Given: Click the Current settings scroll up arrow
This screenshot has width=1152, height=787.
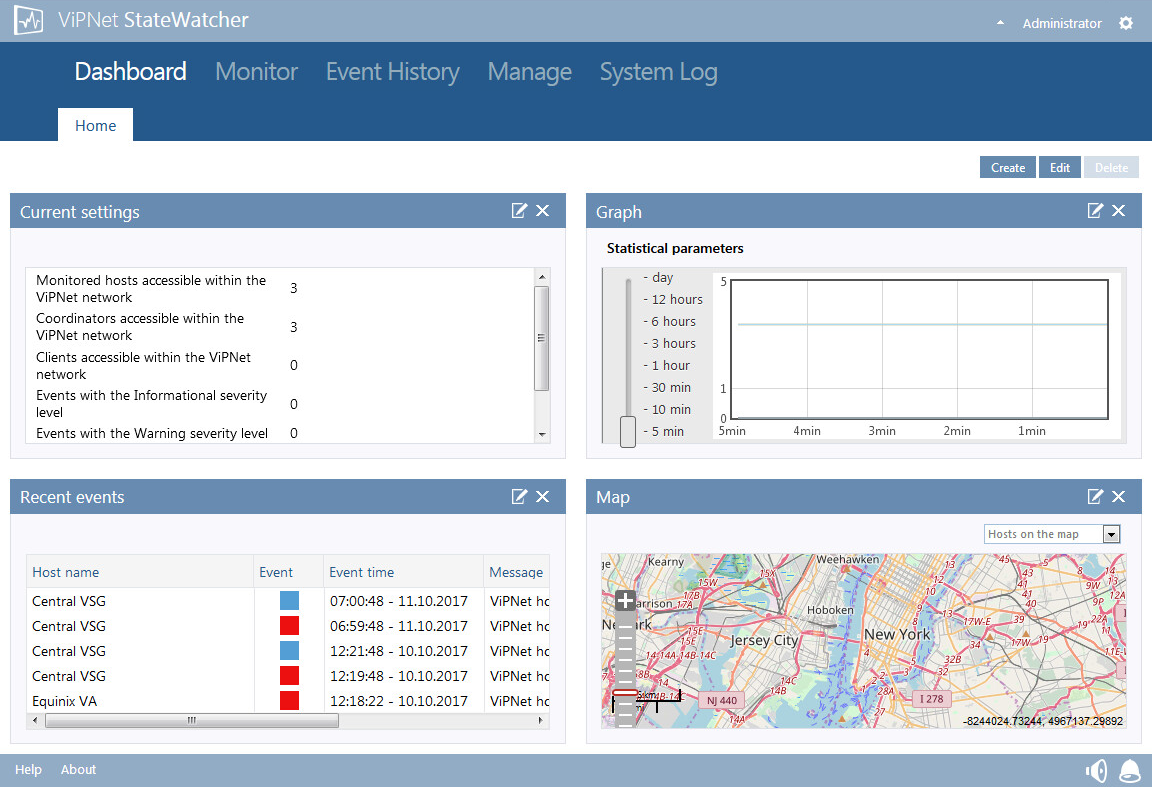Looking at the screenshot, I should point(542,277).
